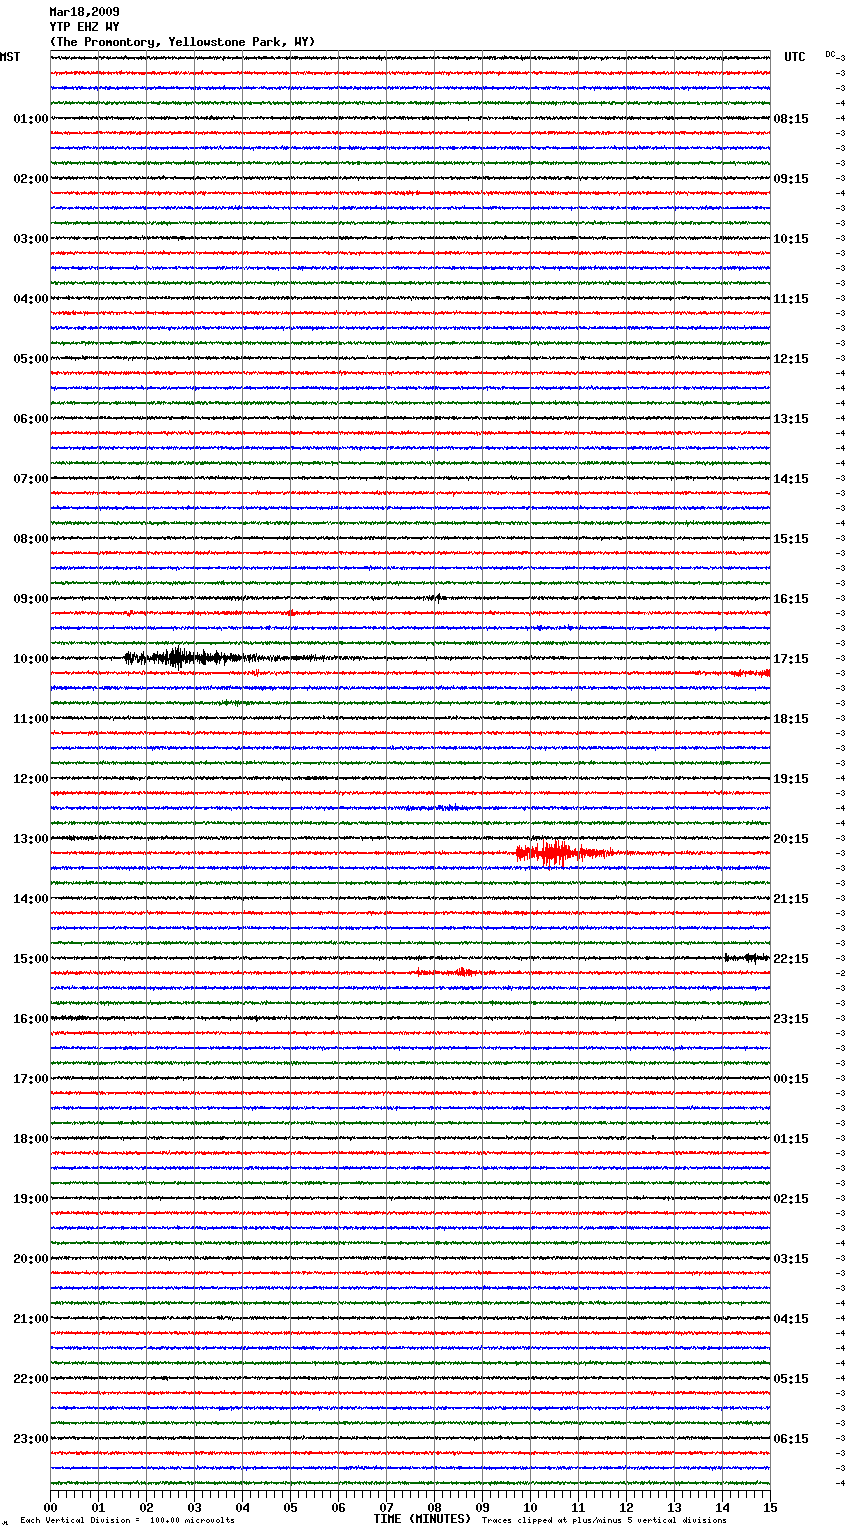Select the 14:00 MST time label

30,899
